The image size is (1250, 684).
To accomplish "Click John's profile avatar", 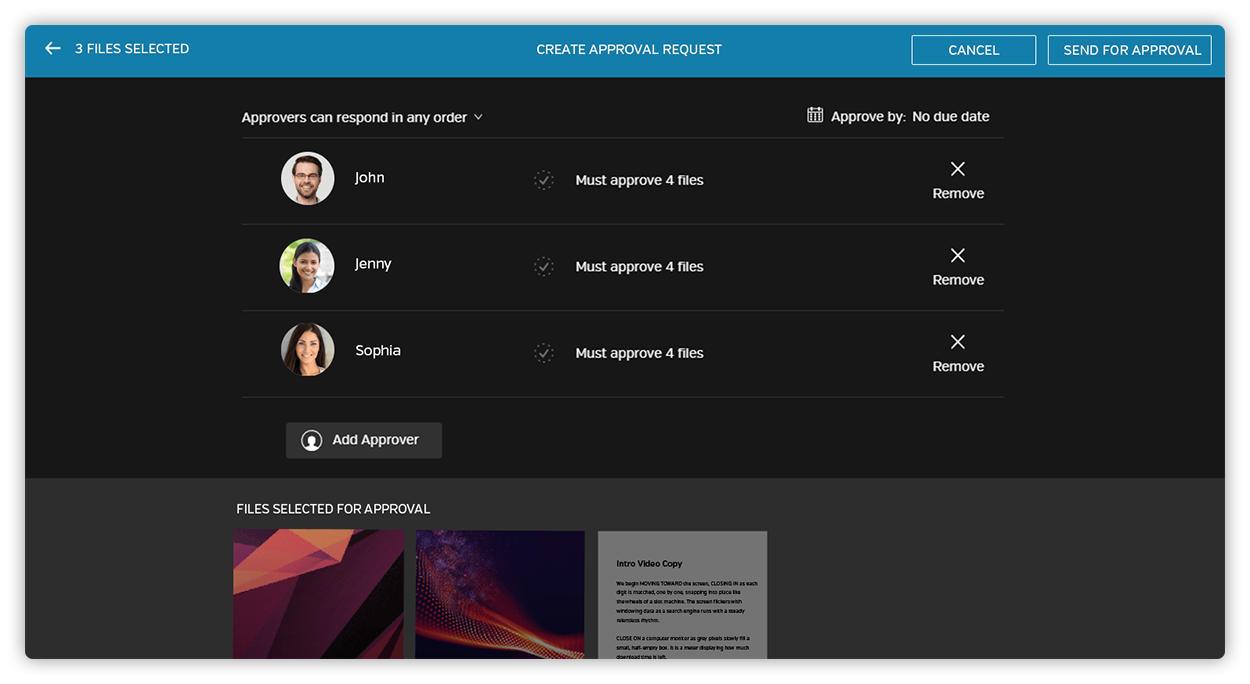I will (307, 177).
